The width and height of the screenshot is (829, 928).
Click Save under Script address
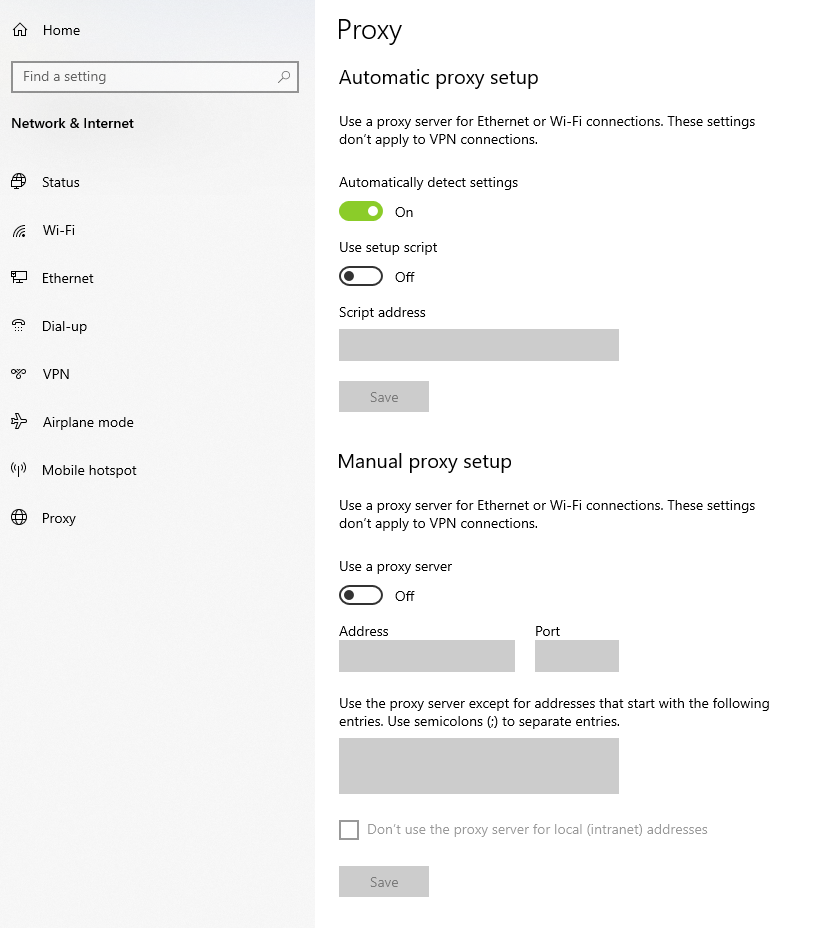(383, 396)
